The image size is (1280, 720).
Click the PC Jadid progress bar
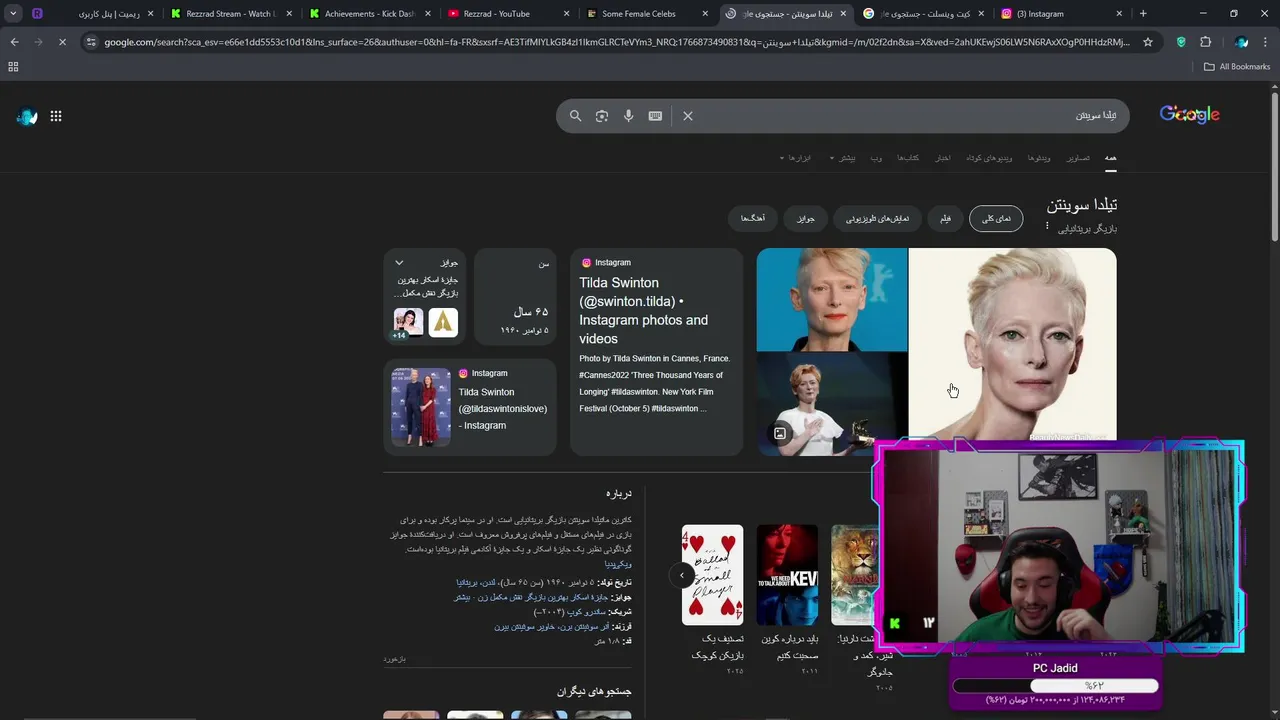[x=1055, y=686]
